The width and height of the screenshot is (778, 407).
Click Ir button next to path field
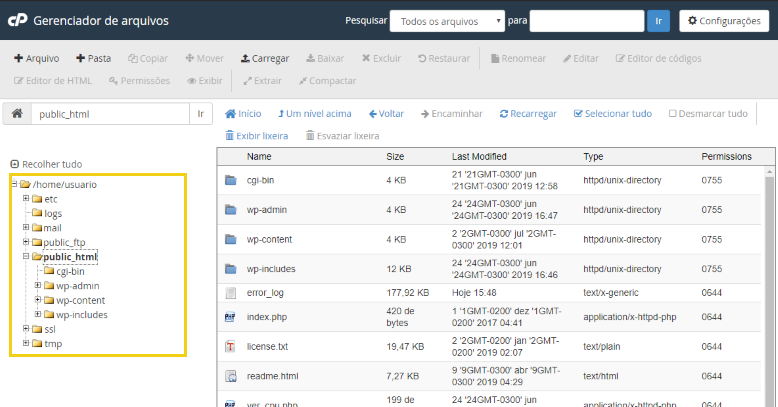201,114
